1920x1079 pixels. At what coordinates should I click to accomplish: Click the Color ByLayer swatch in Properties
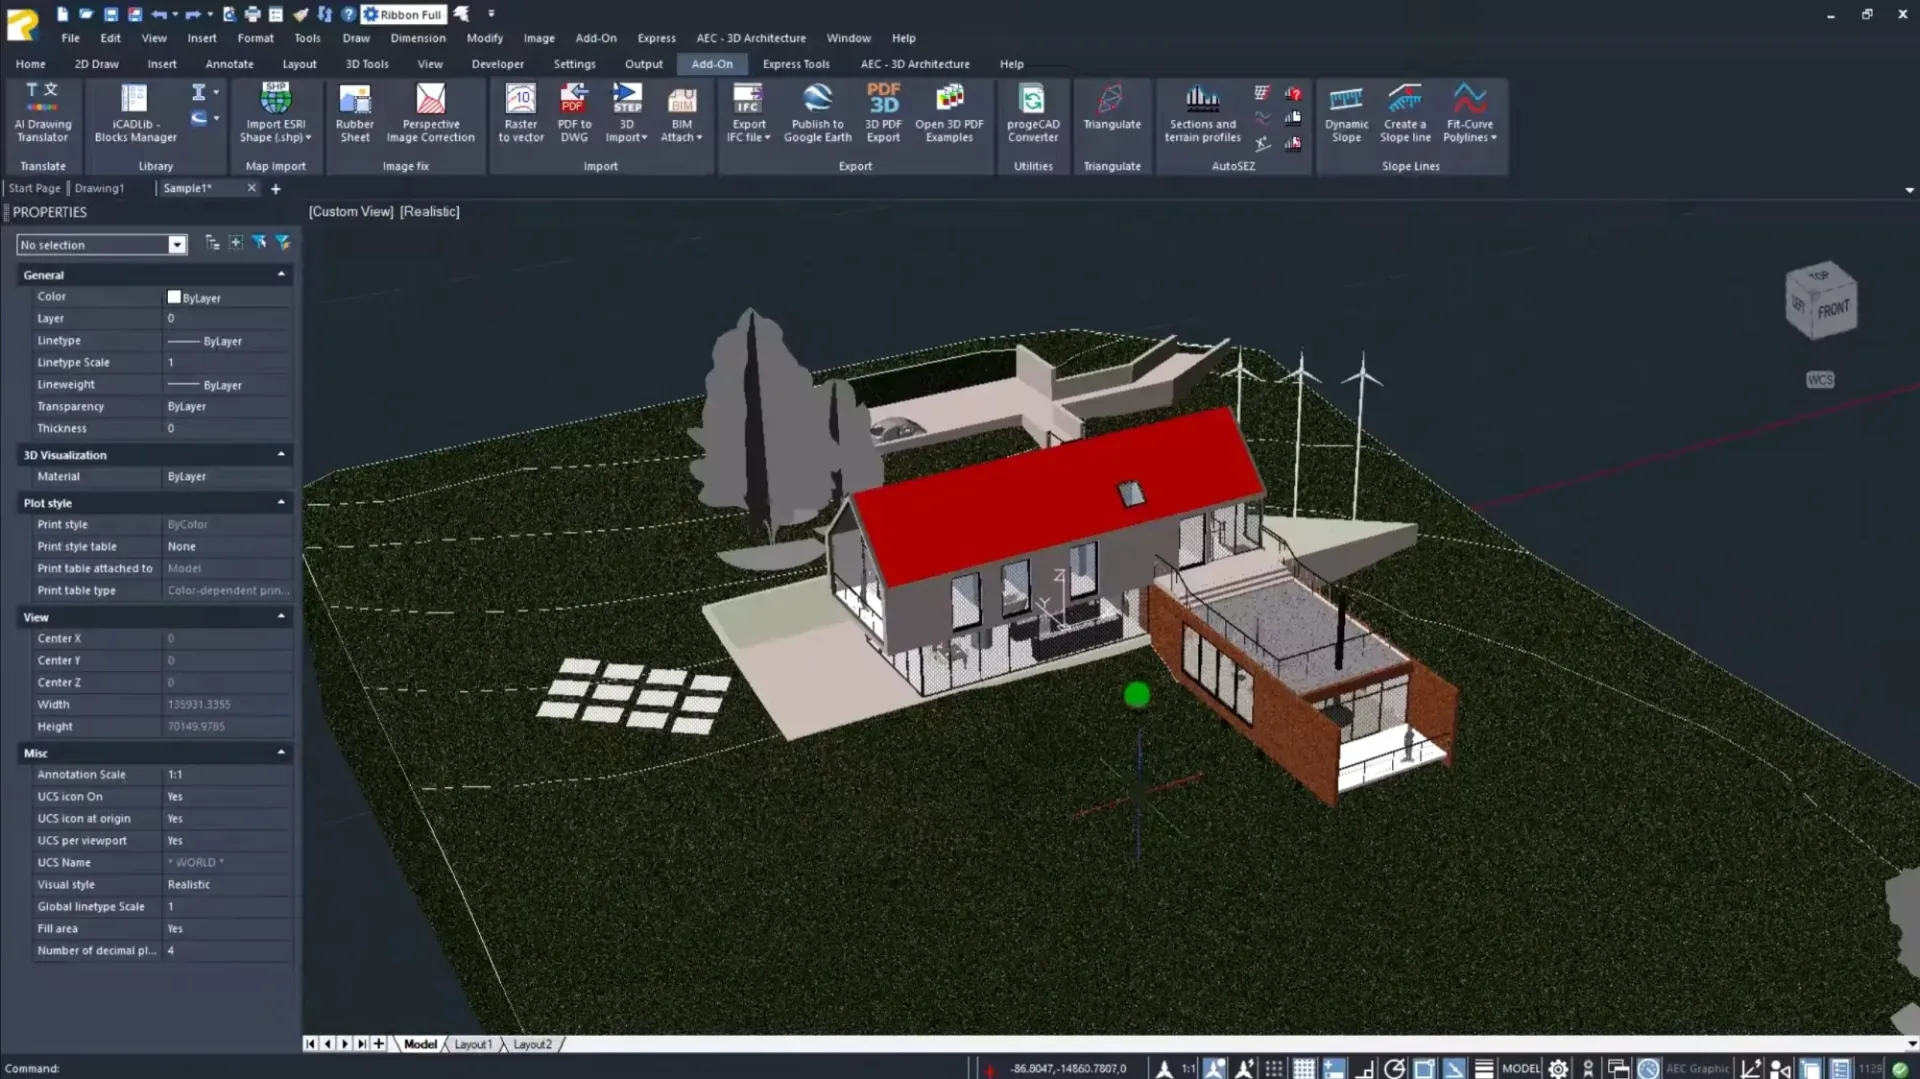pyautogui.click(x=176, y=297)
